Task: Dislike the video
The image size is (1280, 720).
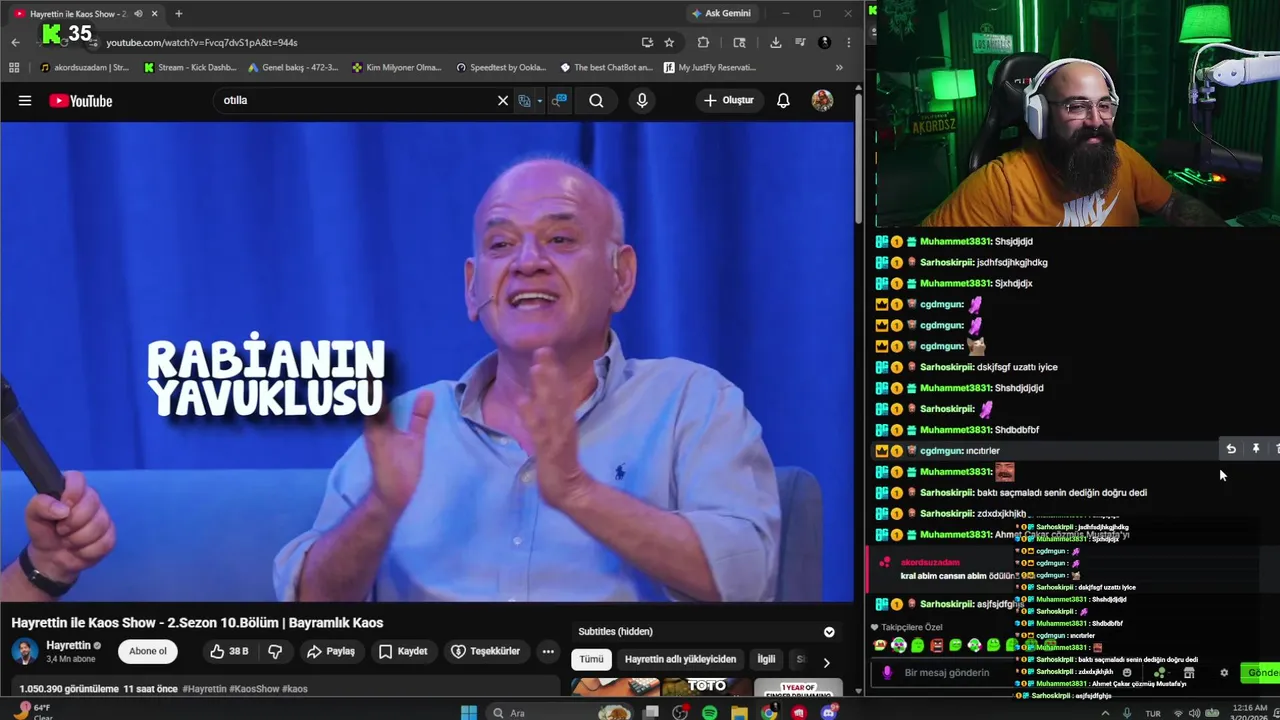Action: coord(275,651)
